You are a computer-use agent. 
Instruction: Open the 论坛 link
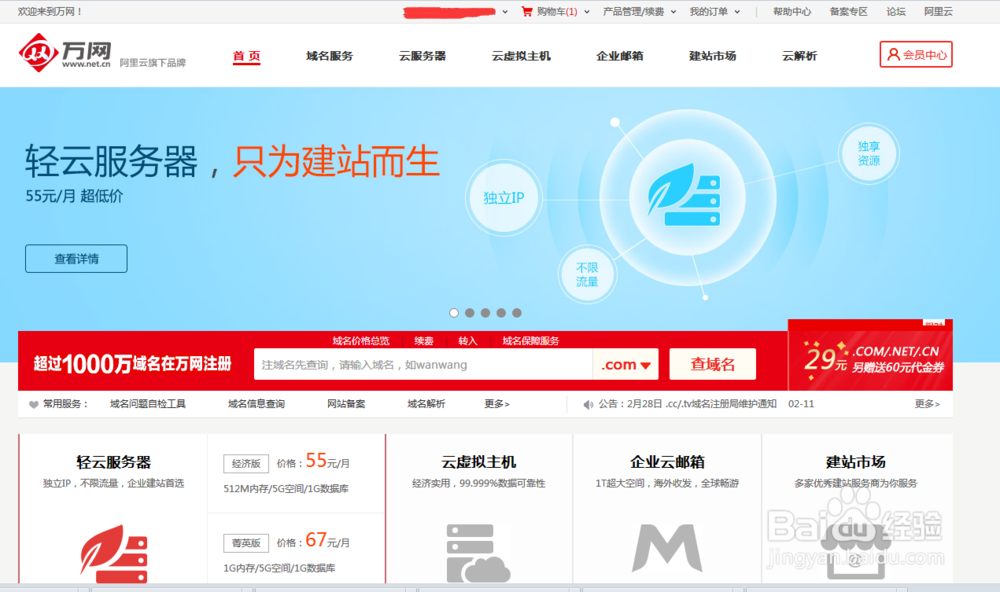895,11
